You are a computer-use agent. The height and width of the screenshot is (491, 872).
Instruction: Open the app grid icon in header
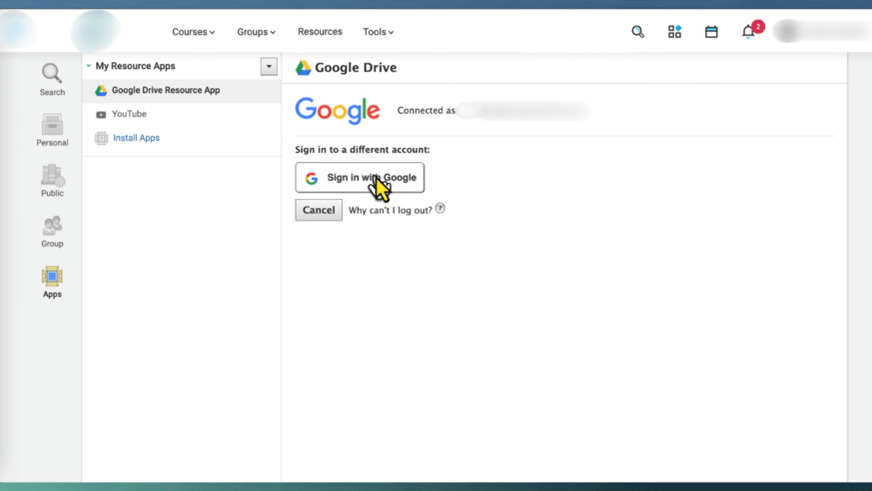coord(674,32)
